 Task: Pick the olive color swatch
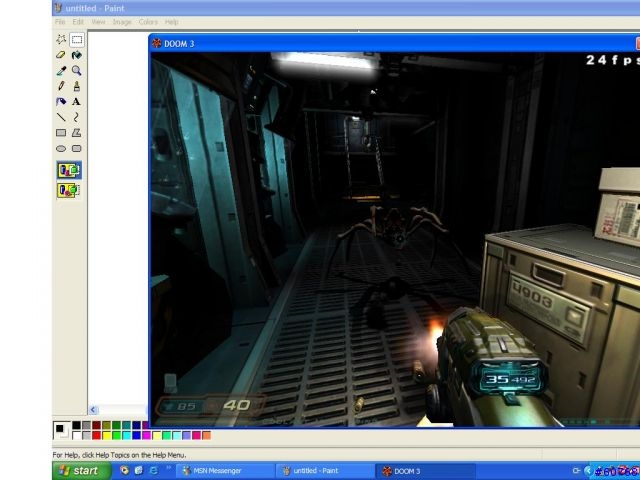107,425
